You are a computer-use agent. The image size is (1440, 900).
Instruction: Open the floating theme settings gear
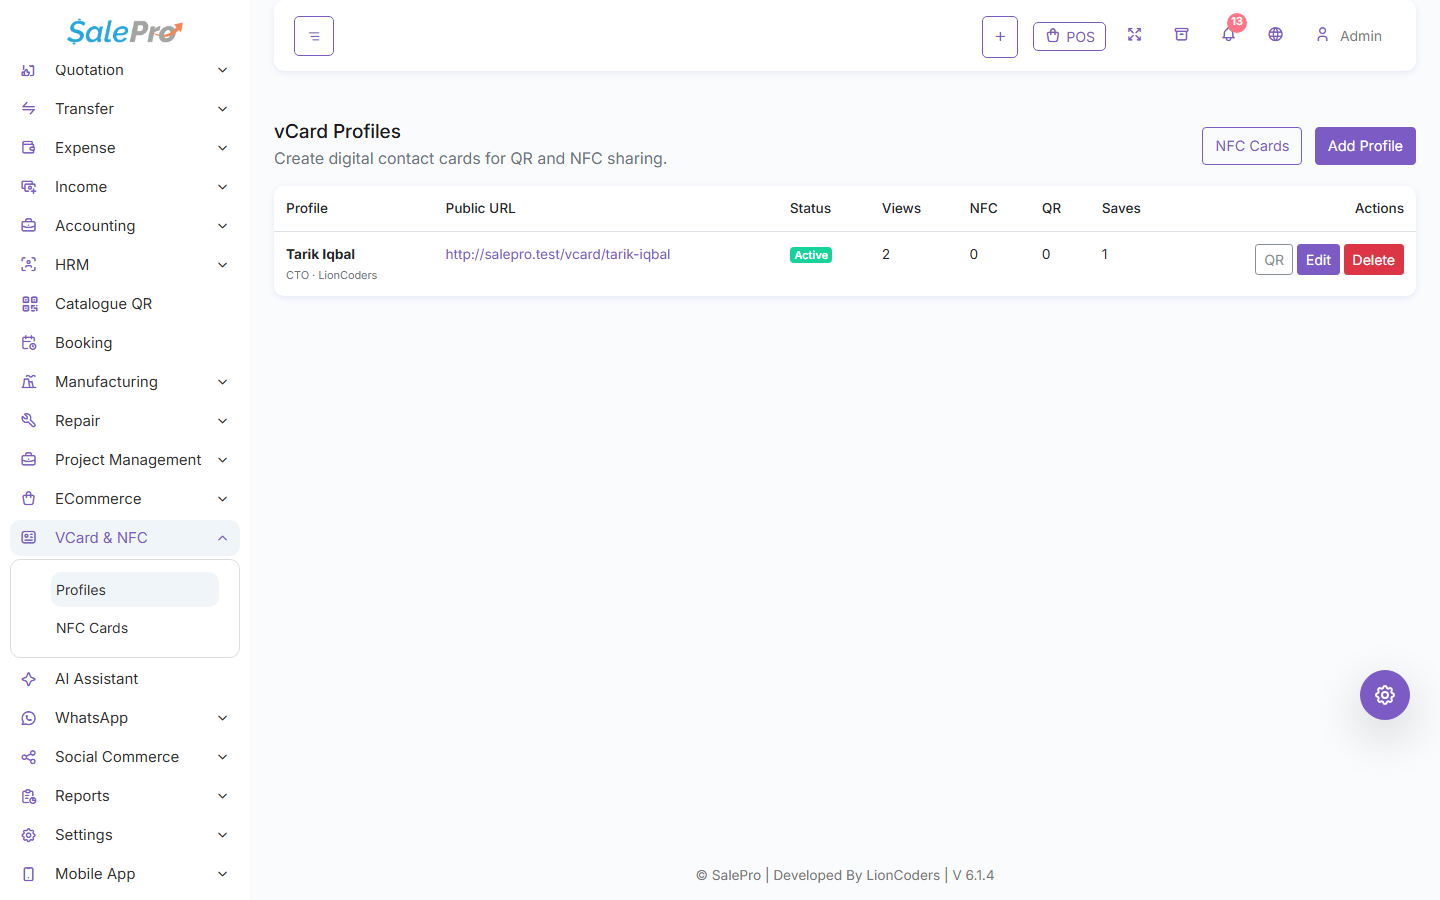click(1385, 695)
